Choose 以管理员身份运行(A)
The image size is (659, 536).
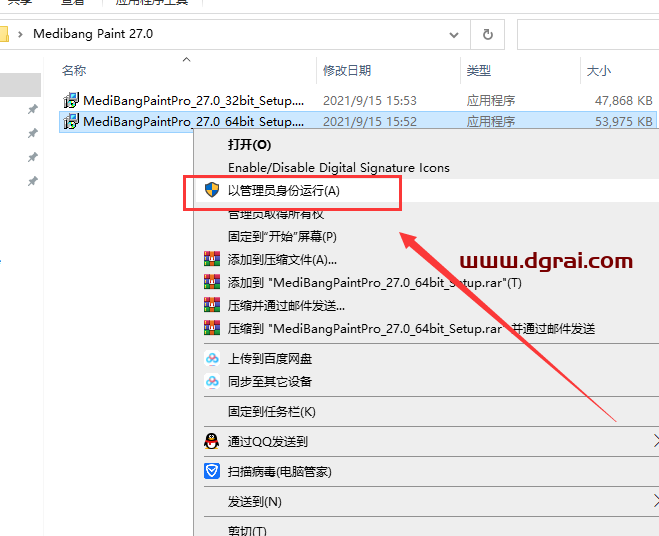(x=284, y=190)
